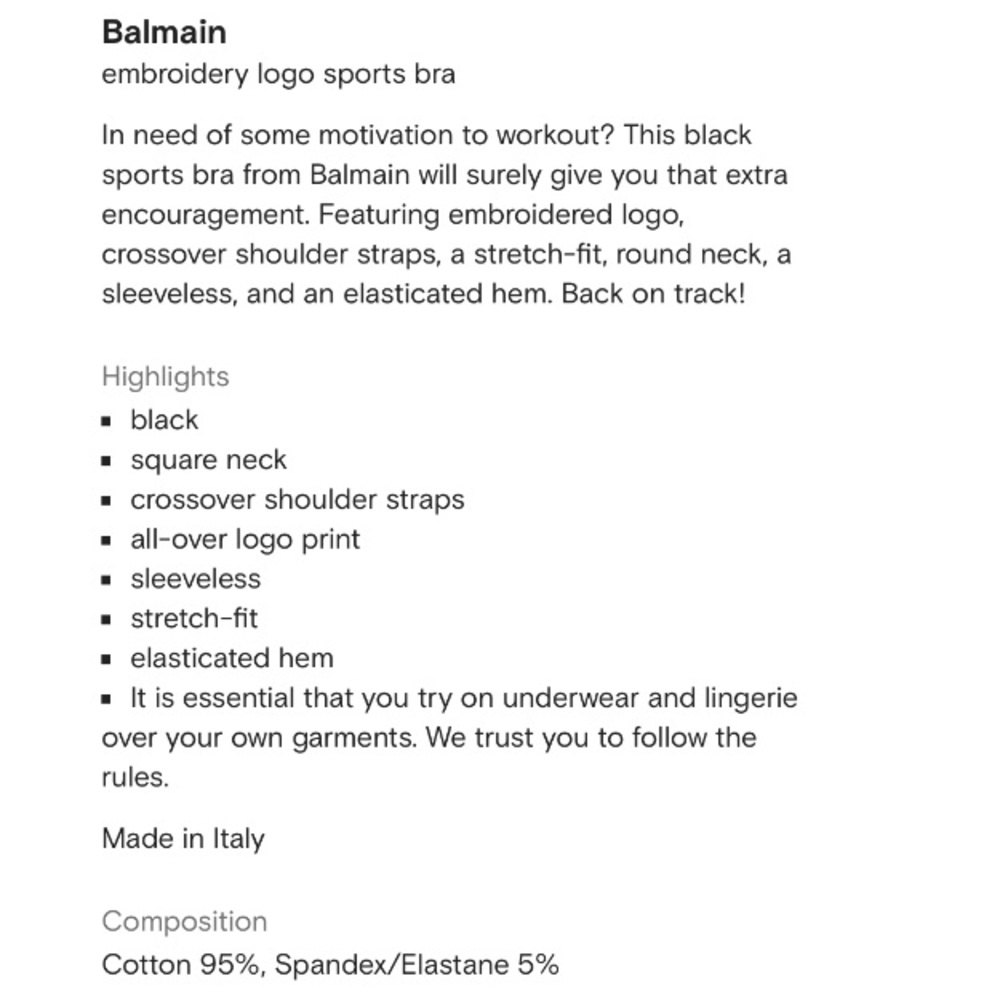Screen dimensions: 1000x1000
Task: Click the 'black' highlight bullet
Action: (165, 420)
